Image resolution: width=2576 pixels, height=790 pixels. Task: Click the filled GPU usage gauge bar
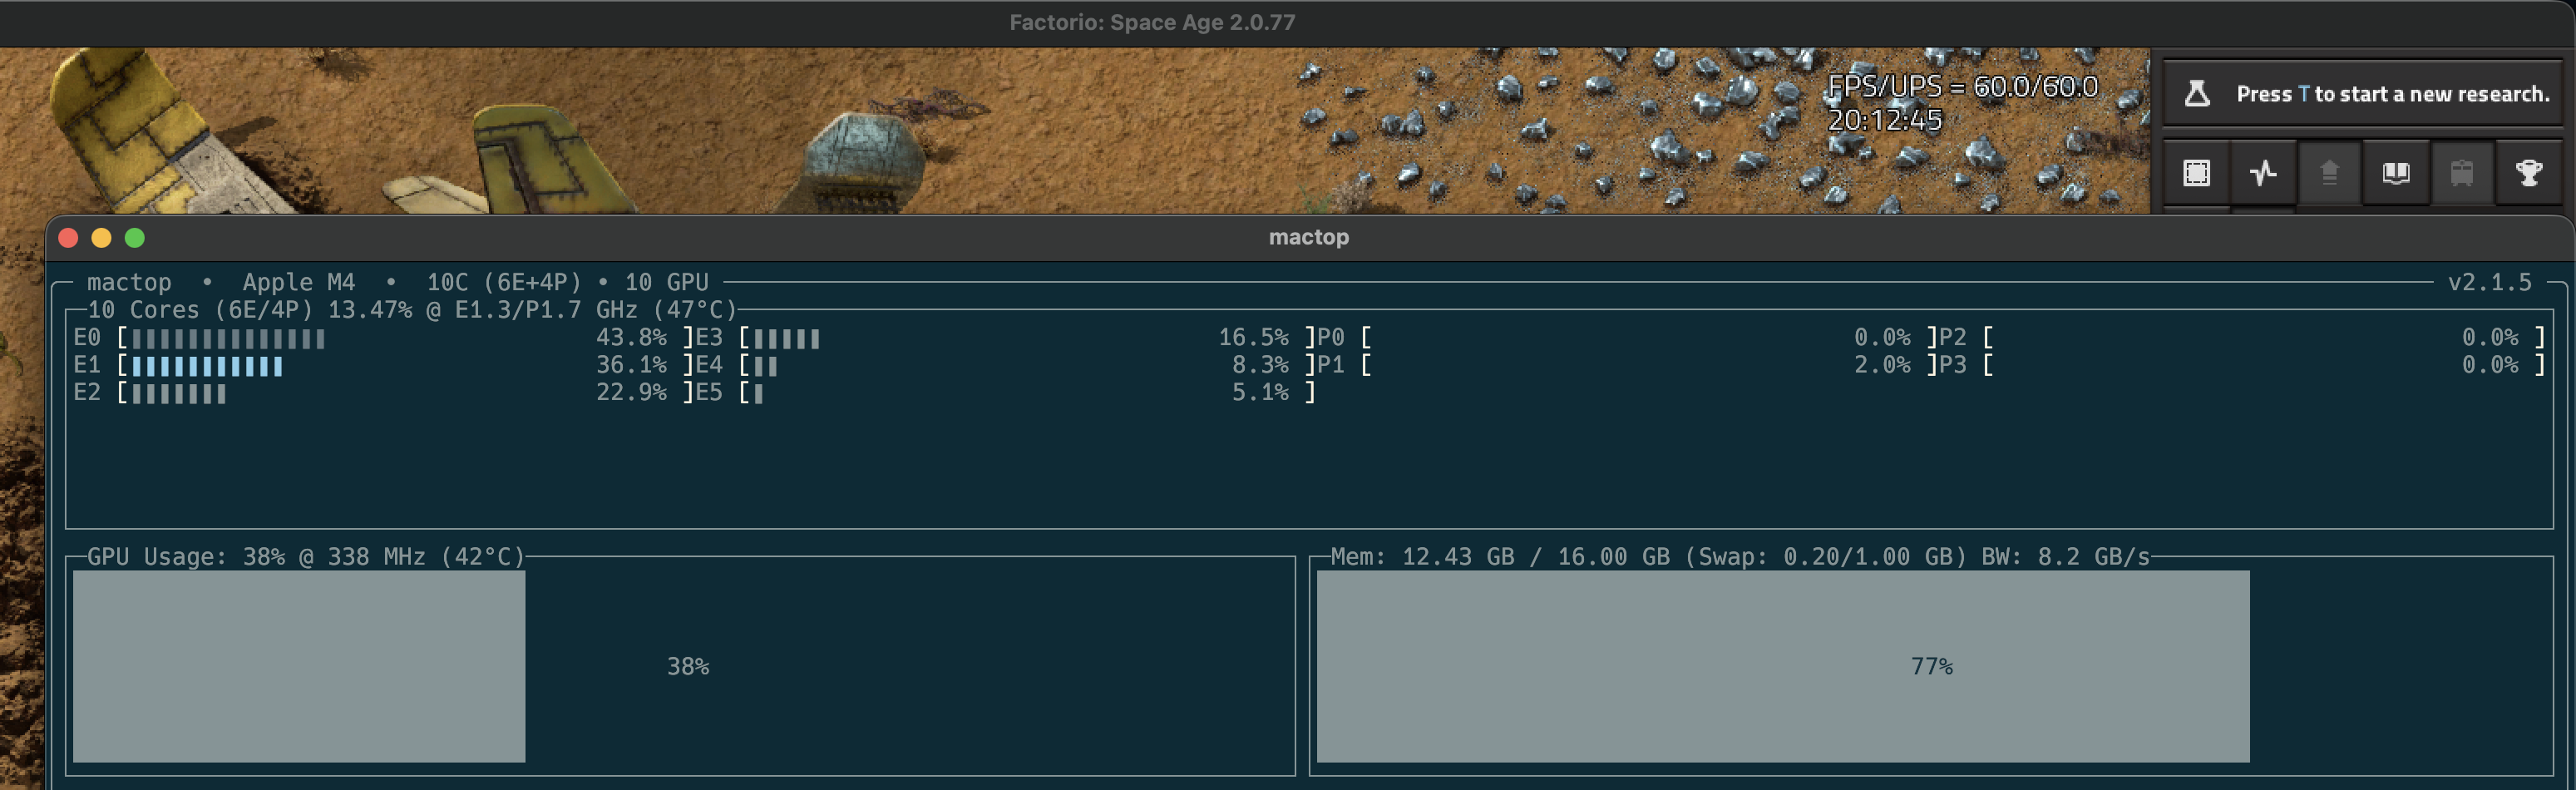click(299, 666)
